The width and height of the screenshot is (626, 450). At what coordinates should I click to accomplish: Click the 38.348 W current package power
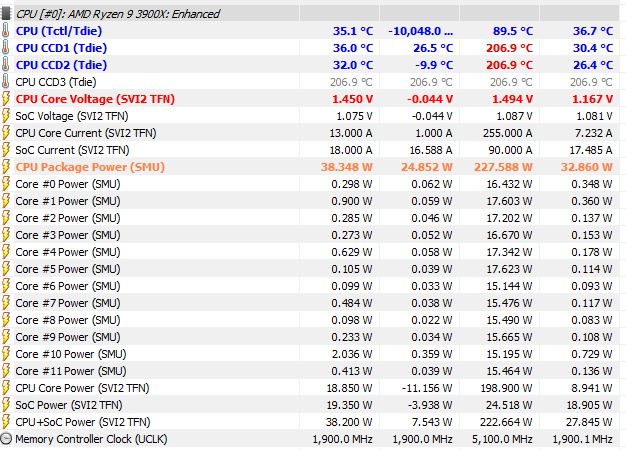[347, 167]
